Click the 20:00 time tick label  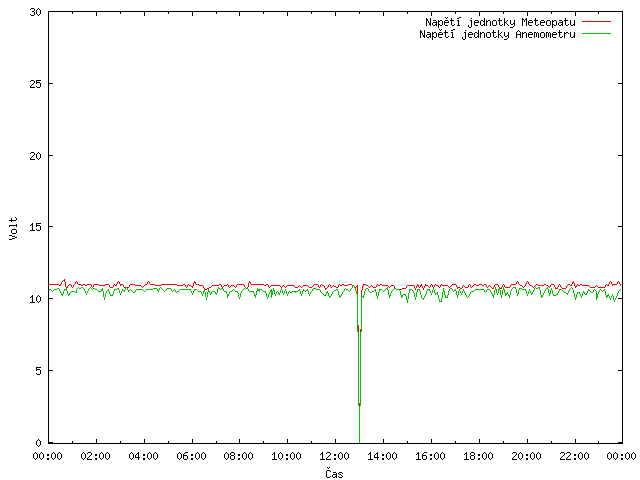click(527, 456)
